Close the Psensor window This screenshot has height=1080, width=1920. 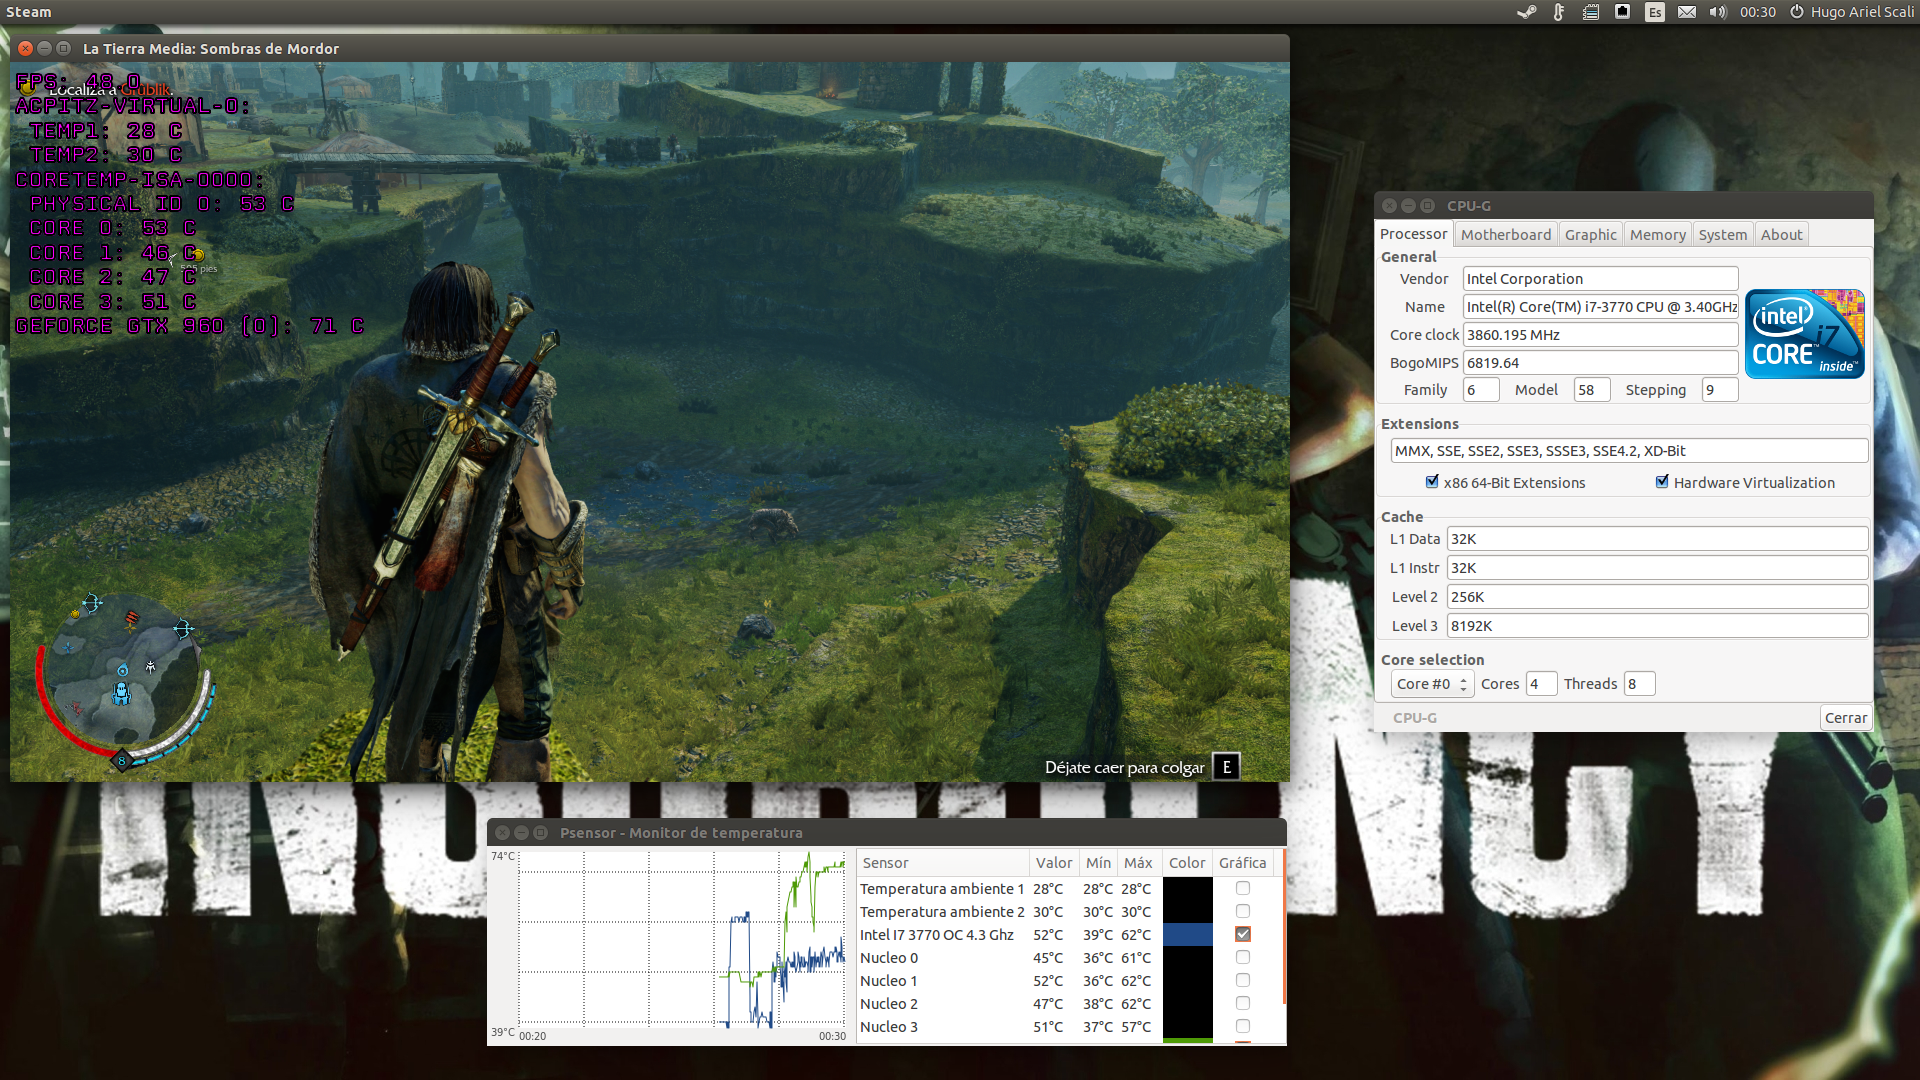(502, 832)
